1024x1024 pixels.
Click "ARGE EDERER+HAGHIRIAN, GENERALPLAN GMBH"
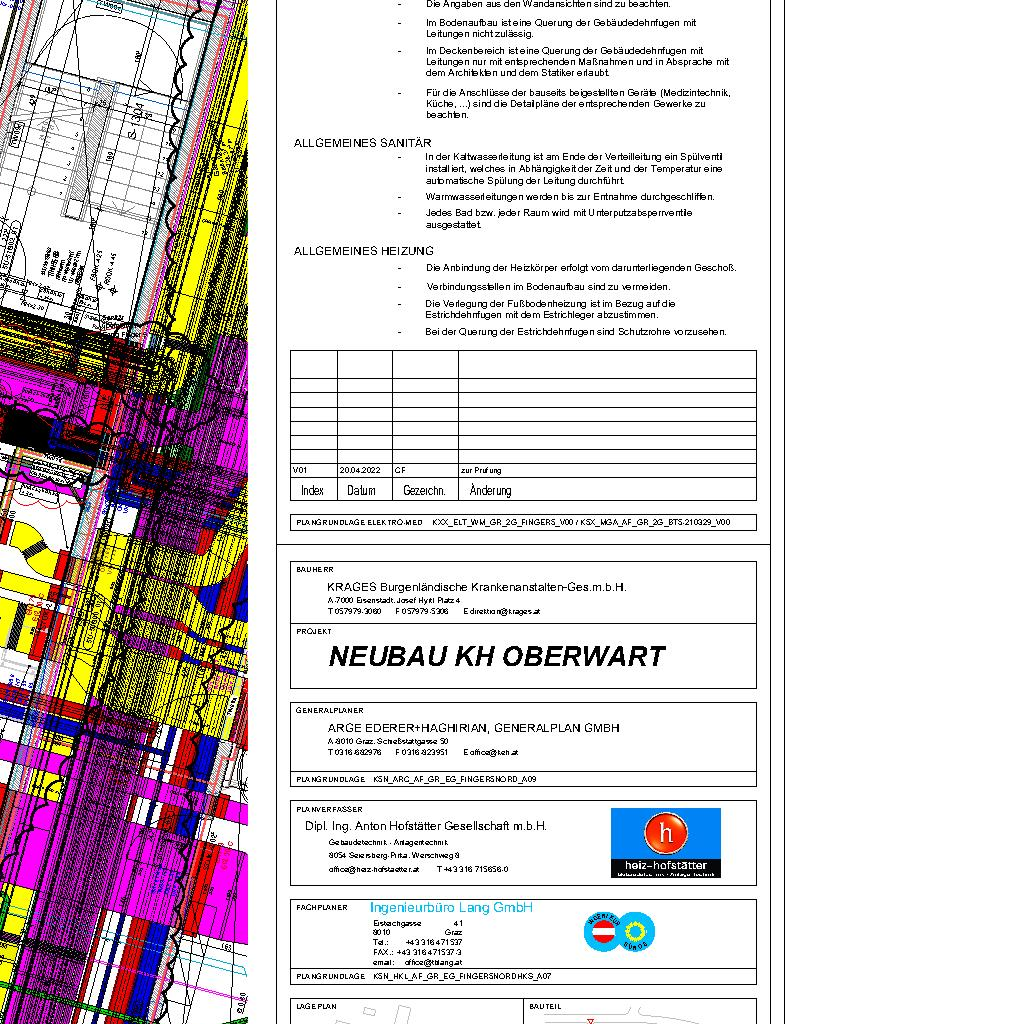coord(473,728)
